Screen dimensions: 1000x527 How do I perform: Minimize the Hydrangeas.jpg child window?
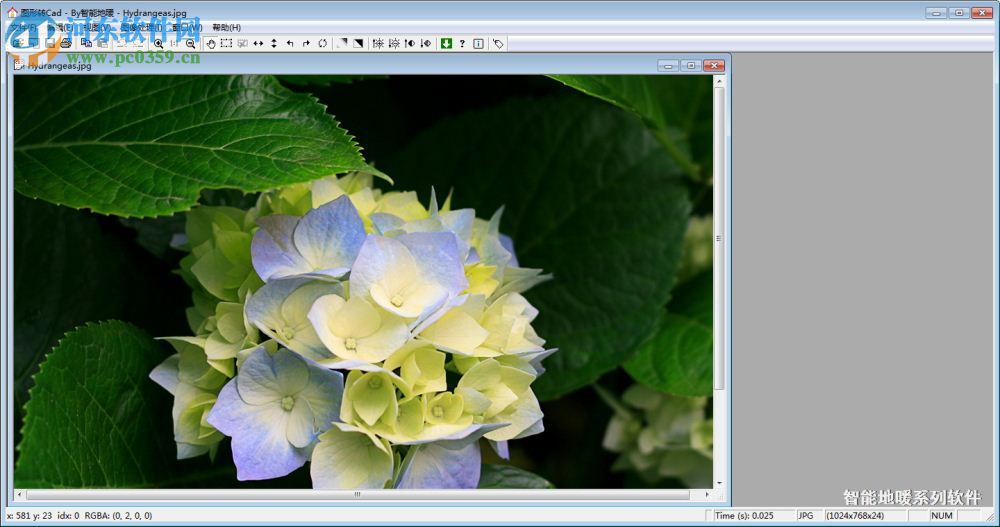pyautogui.click(x=668, y=65)
